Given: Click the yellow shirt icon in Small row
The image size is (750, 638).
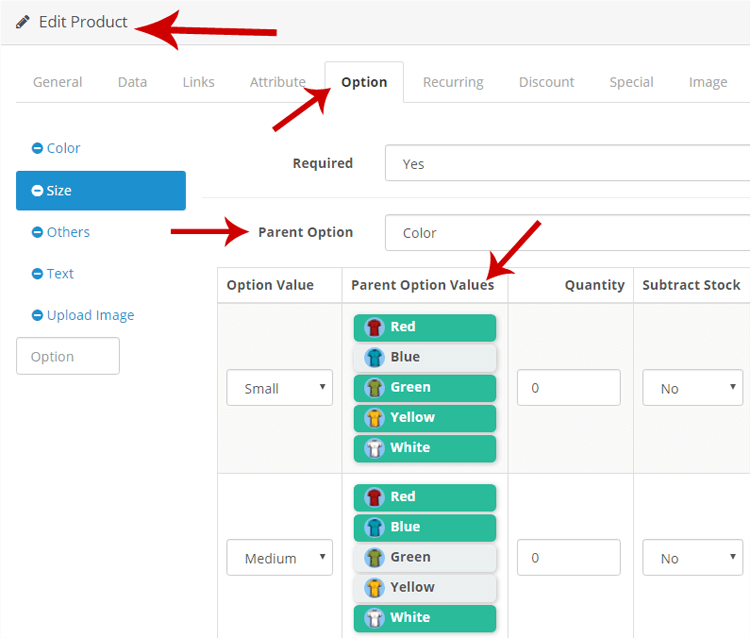Looking at the screenshot, I should [375, 418].
